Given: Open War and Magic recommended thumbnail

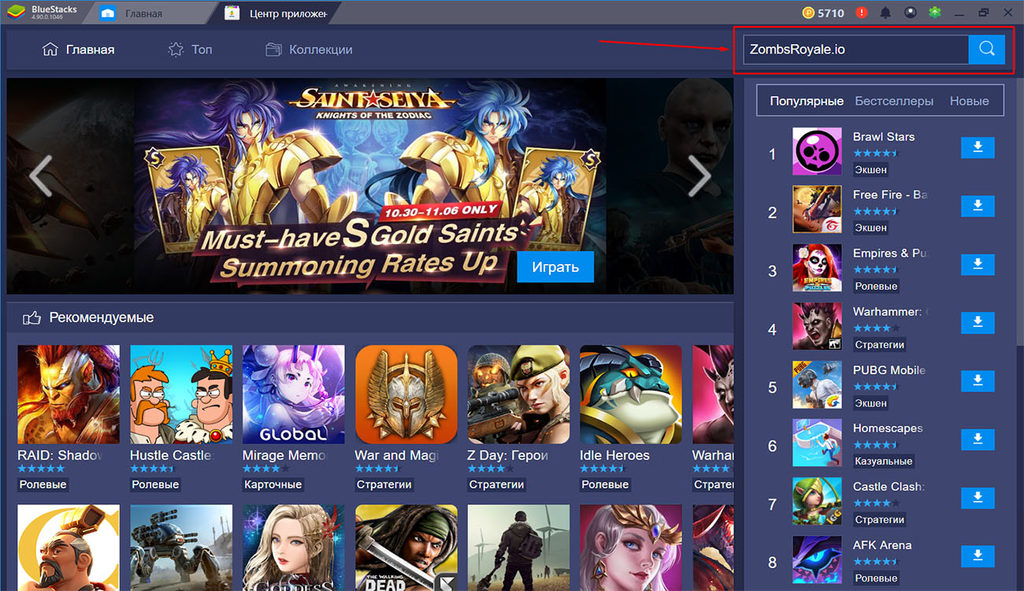Looking at the screenshot, I should point(406,394).
